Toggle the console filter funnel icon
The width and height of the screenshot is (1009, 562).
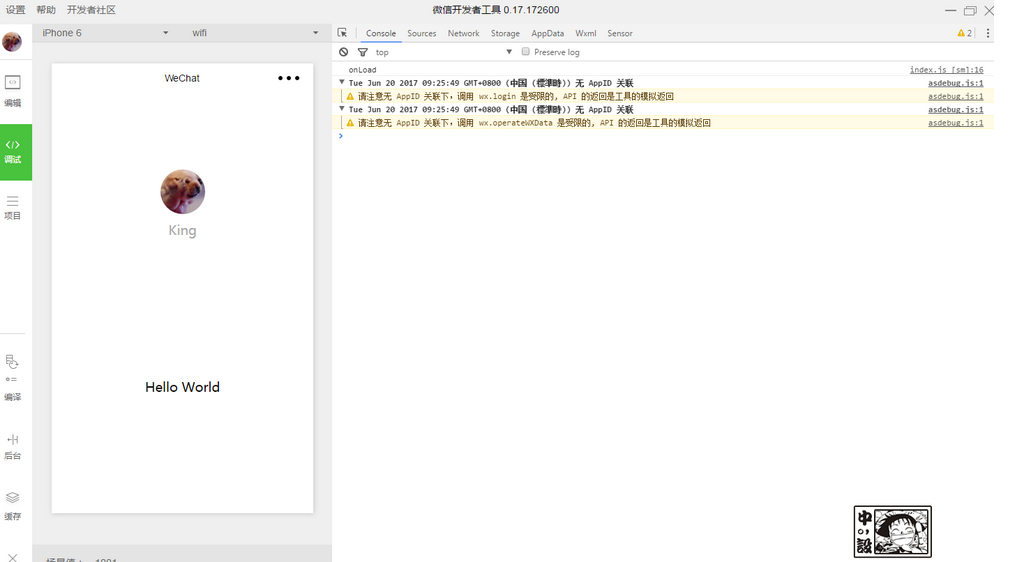click(x=363, y=52)
